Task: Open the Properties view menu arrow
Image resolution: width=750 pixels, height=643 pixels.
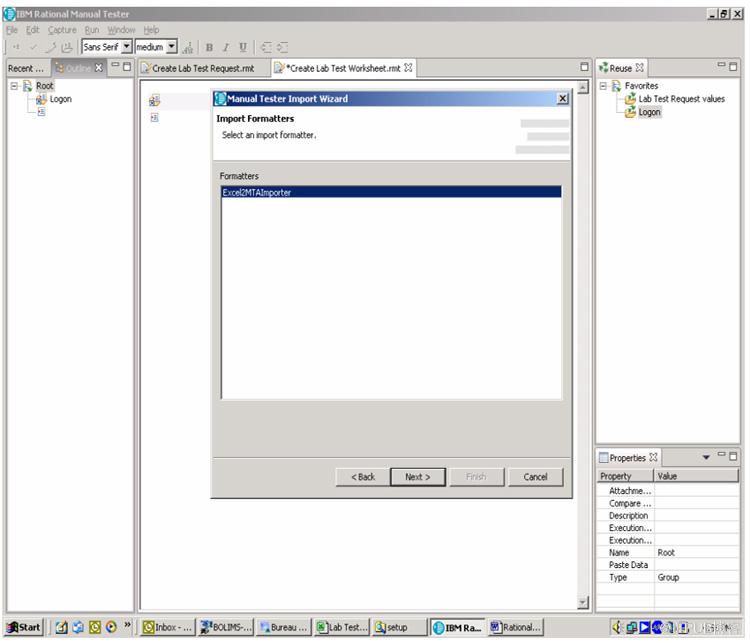Action: (x=706, y=457)
